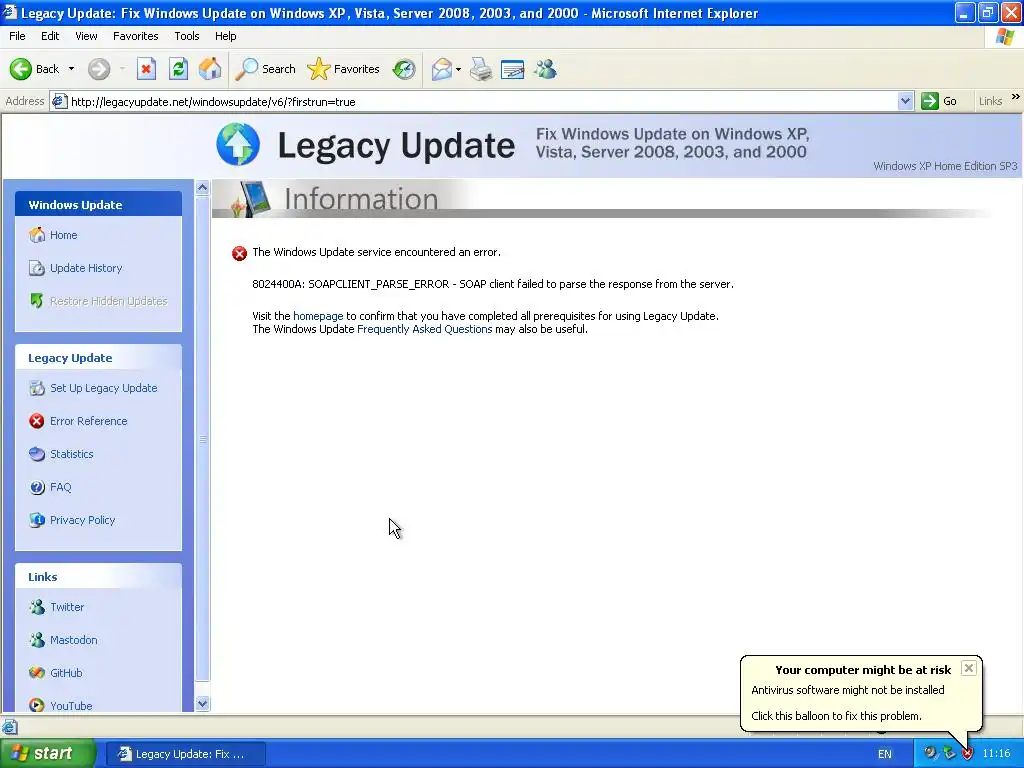Stop loading with the red X toolbar icon
1024x768 pixels.
click(146, 69)
